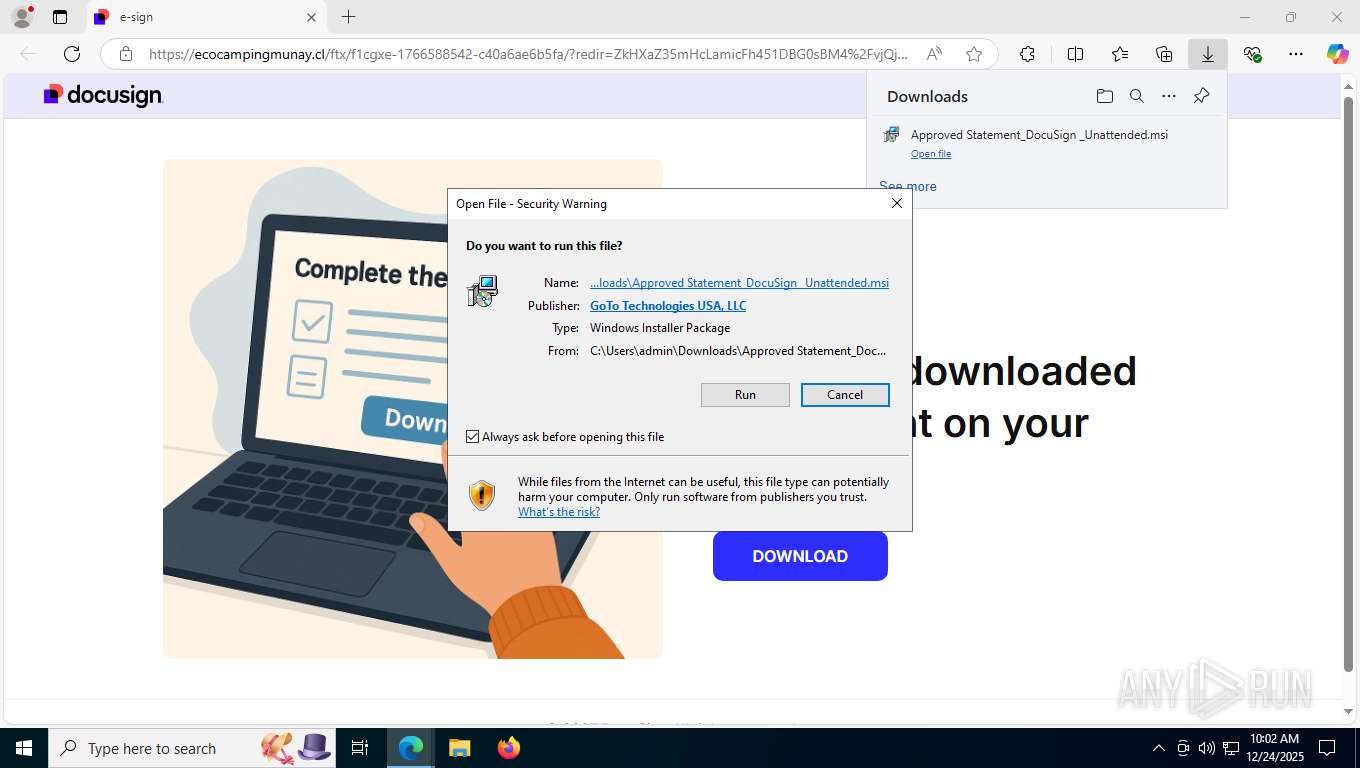This screenshot has height=768, width=1360.
Task: Toggle split screen icon
Action: (x=1075, y=54)
